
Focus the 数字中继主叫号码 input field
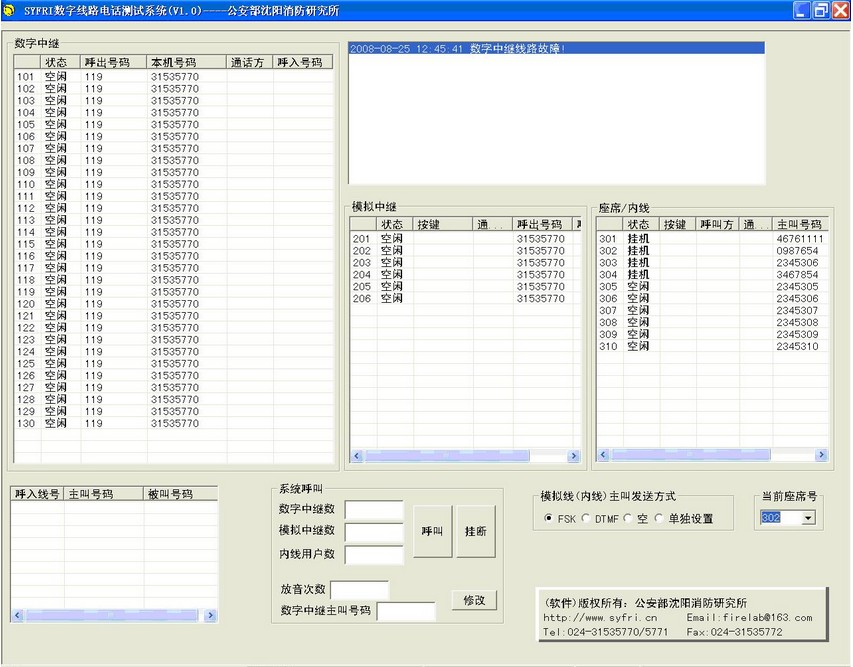pyautogui.click(x=406, y=612)
